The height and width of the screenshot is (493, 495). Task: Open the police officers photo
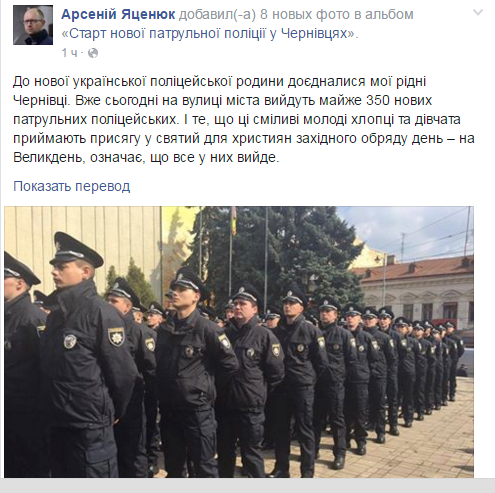pyautogui.click(x=239, y=342)
